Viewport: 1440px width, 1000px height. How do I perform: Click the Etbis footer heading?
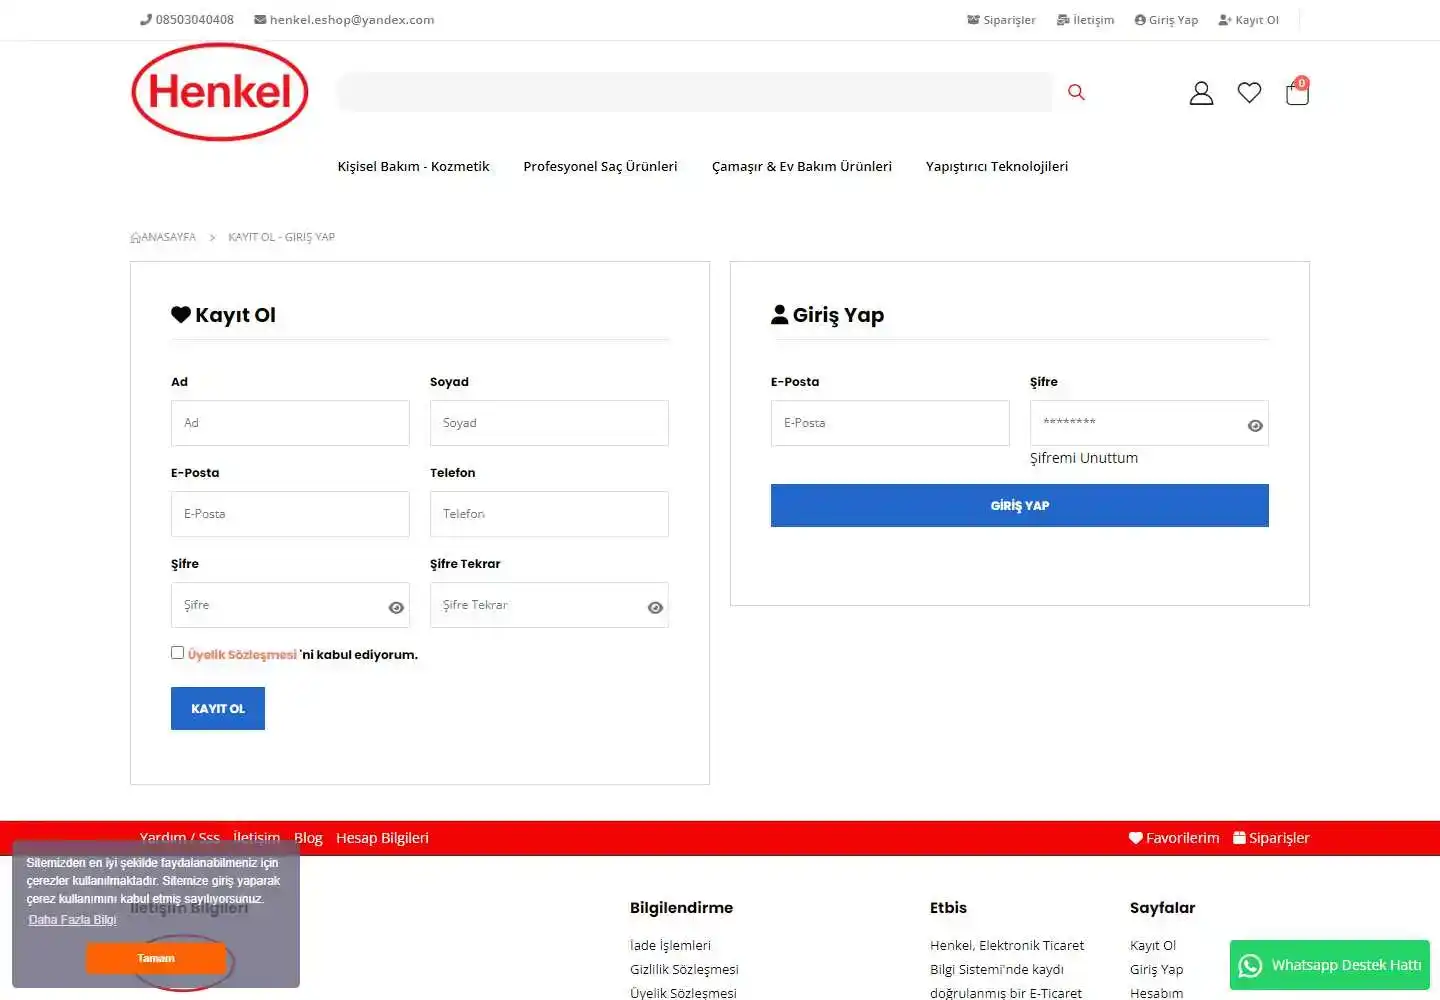pos(948,908)
